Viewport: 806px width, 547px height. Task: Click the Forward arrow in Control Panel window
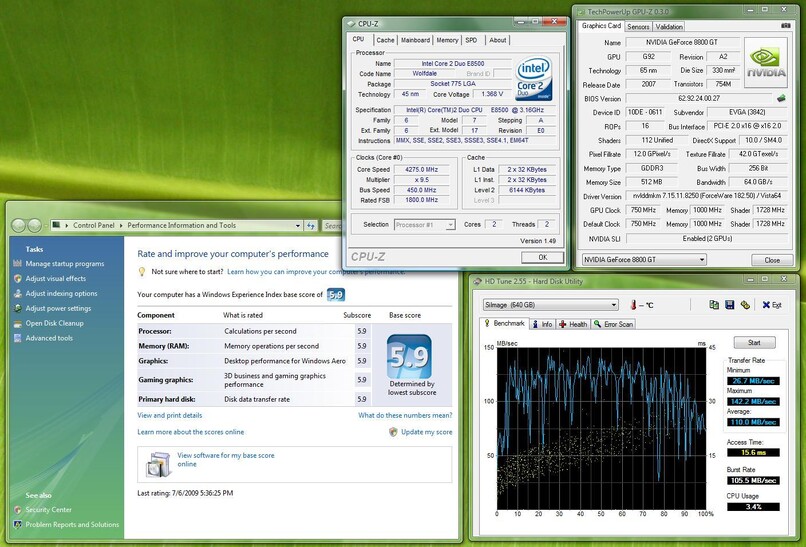pos(34,225)
